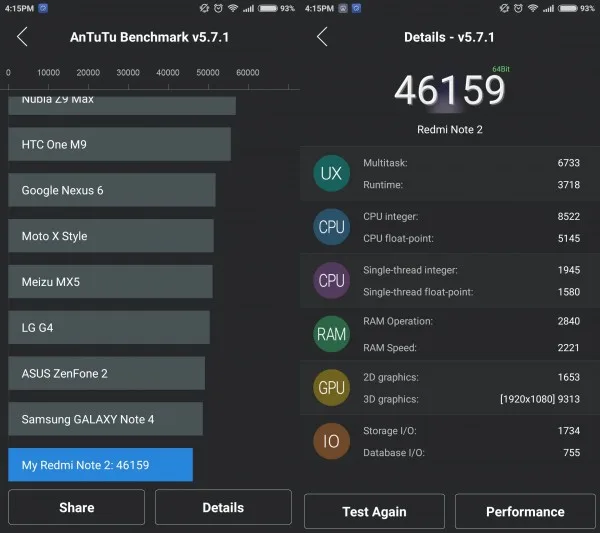Image resolution: width=600 pixels, height=533 pixels.
Task: Select My Redmi Note 2: 46159 bar
Action: [101, 465]
